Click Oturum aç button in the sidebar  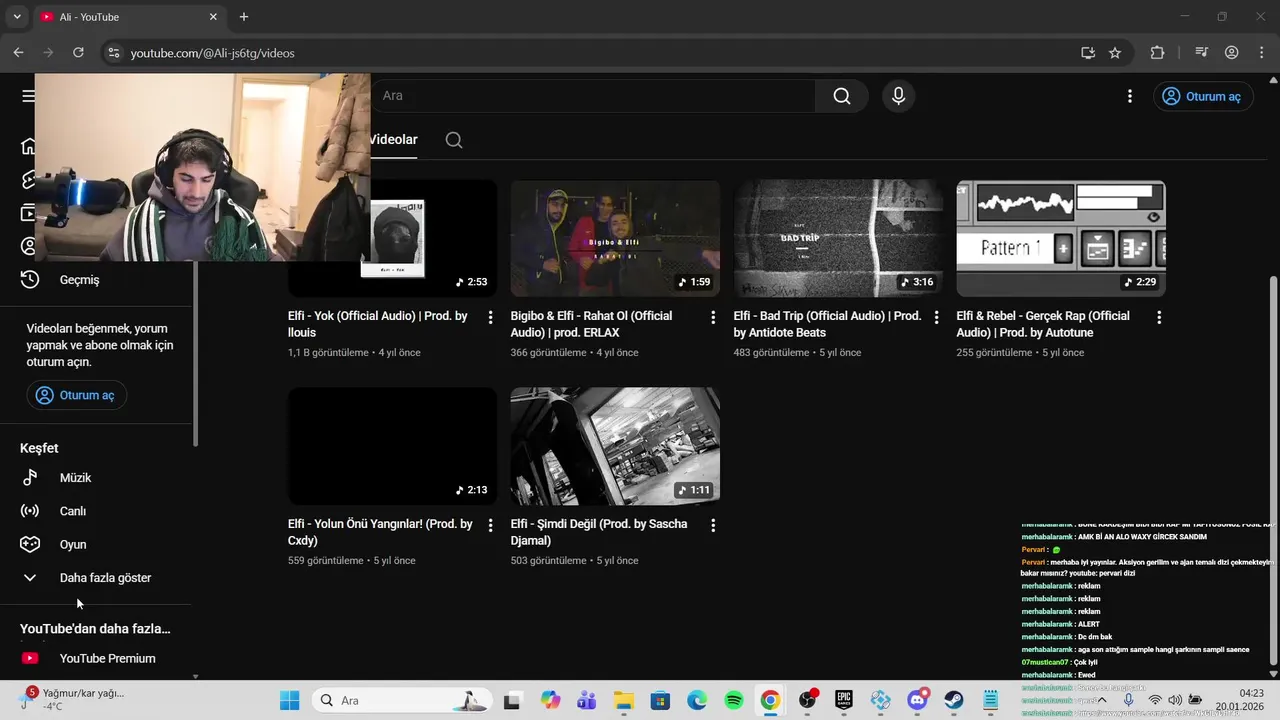[x=76, y=395]
